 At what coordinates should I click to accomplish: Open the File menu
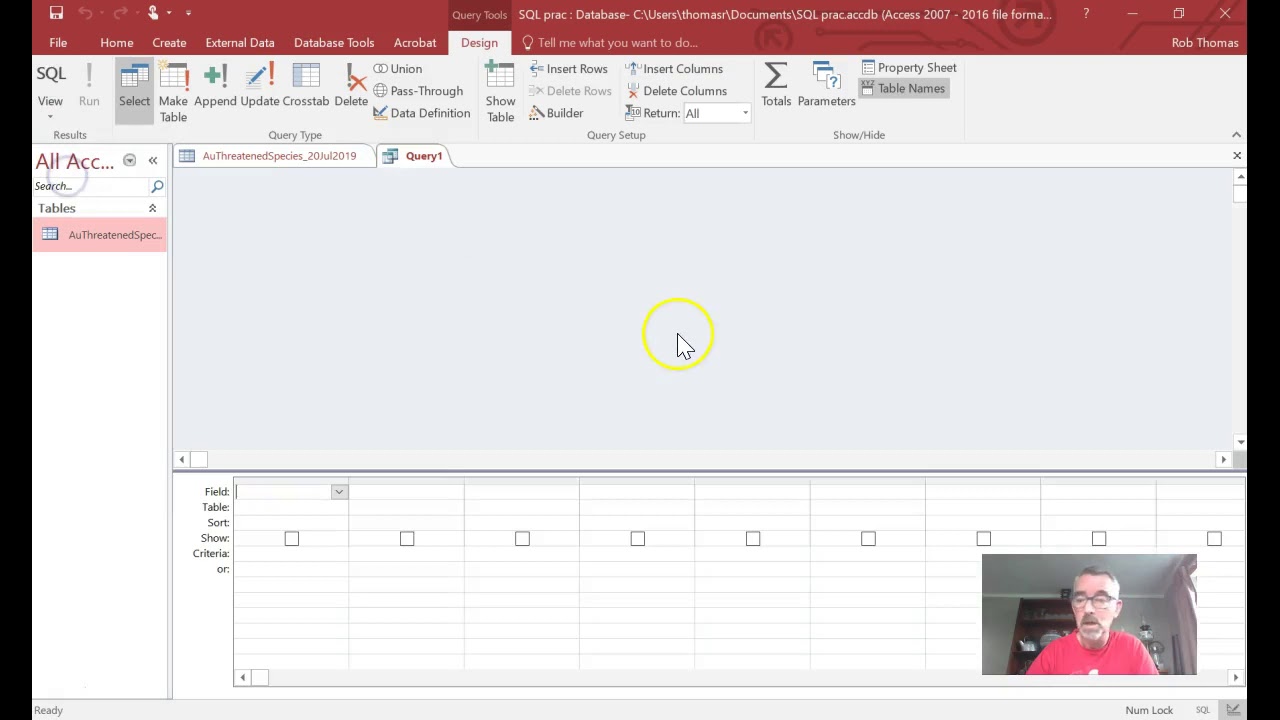click(x=58, y=43)
